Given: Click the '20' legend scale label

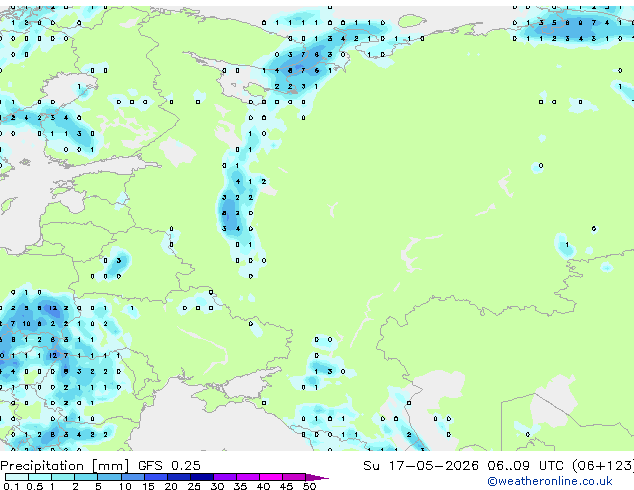Looking at the screenshot, I should tap(171, 486).
